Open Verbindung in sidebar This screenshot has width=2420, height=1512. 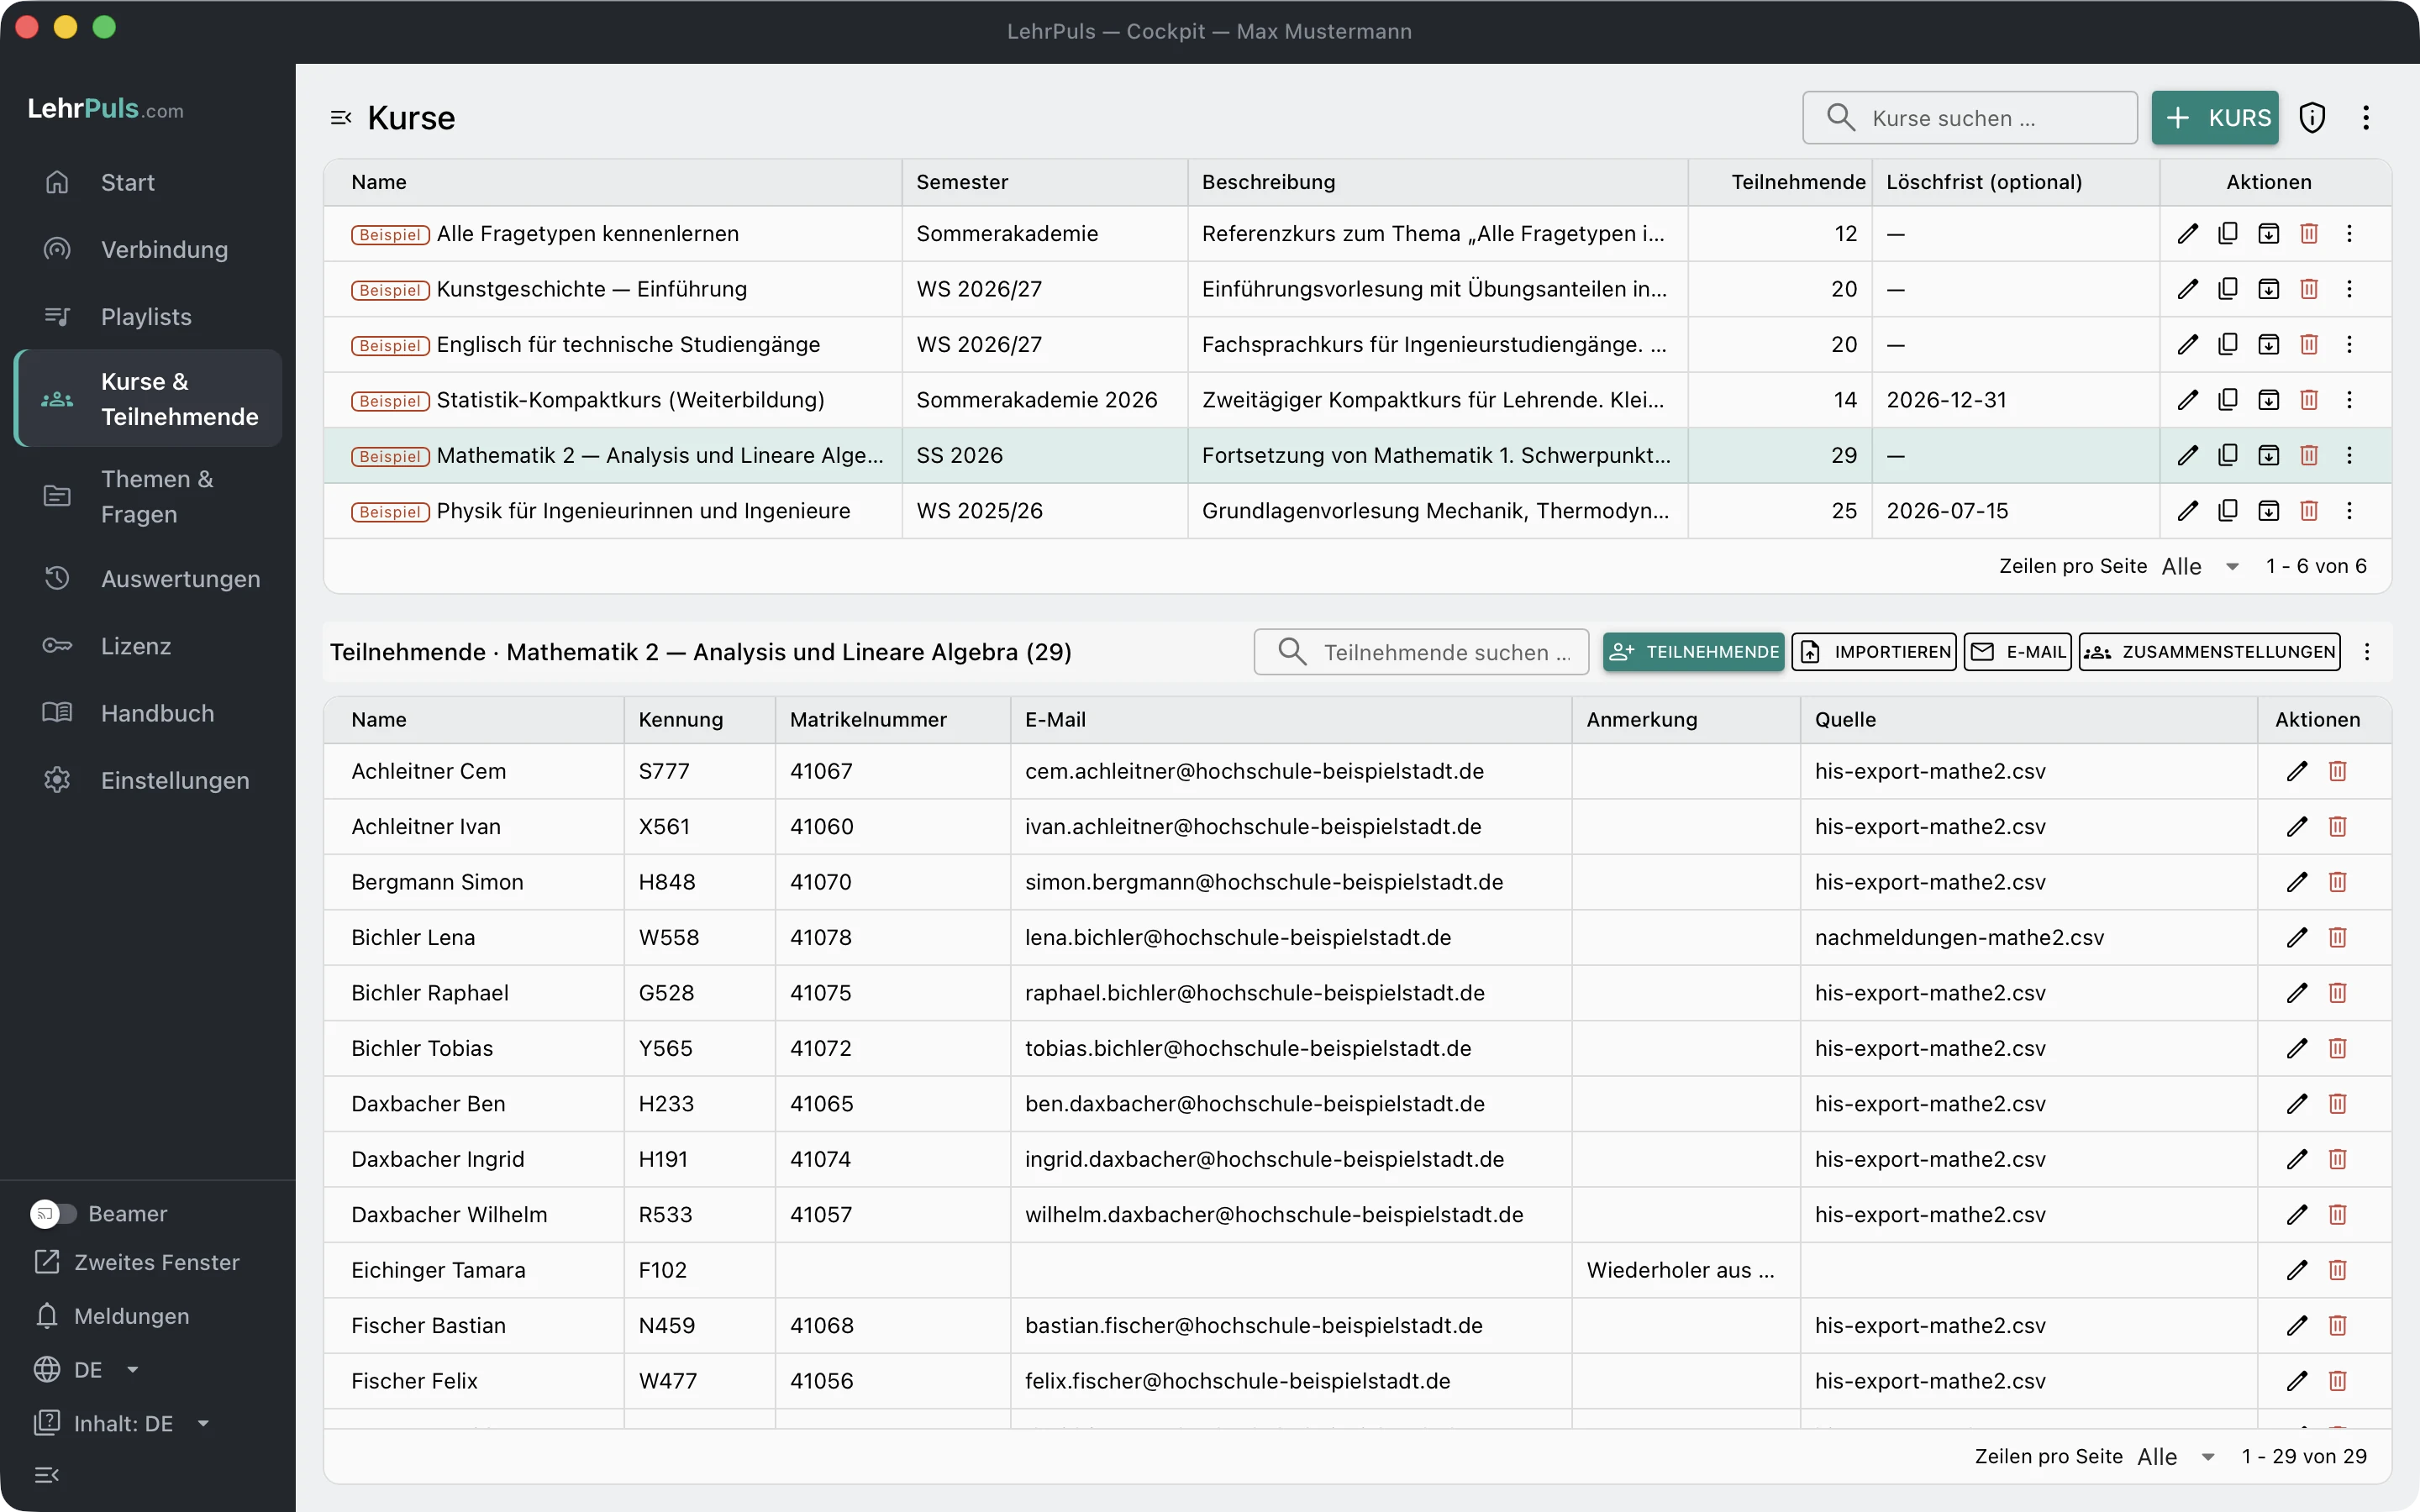pyautogui.click(x=148, y=249)
